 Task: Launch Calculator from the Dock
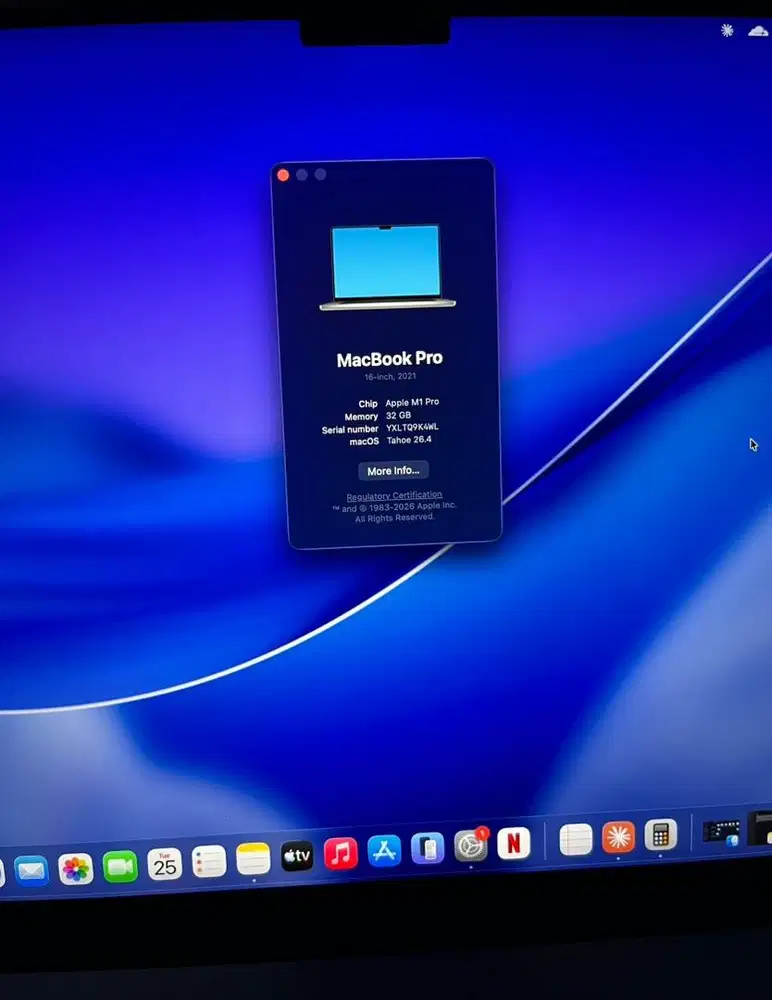(660, 834)
